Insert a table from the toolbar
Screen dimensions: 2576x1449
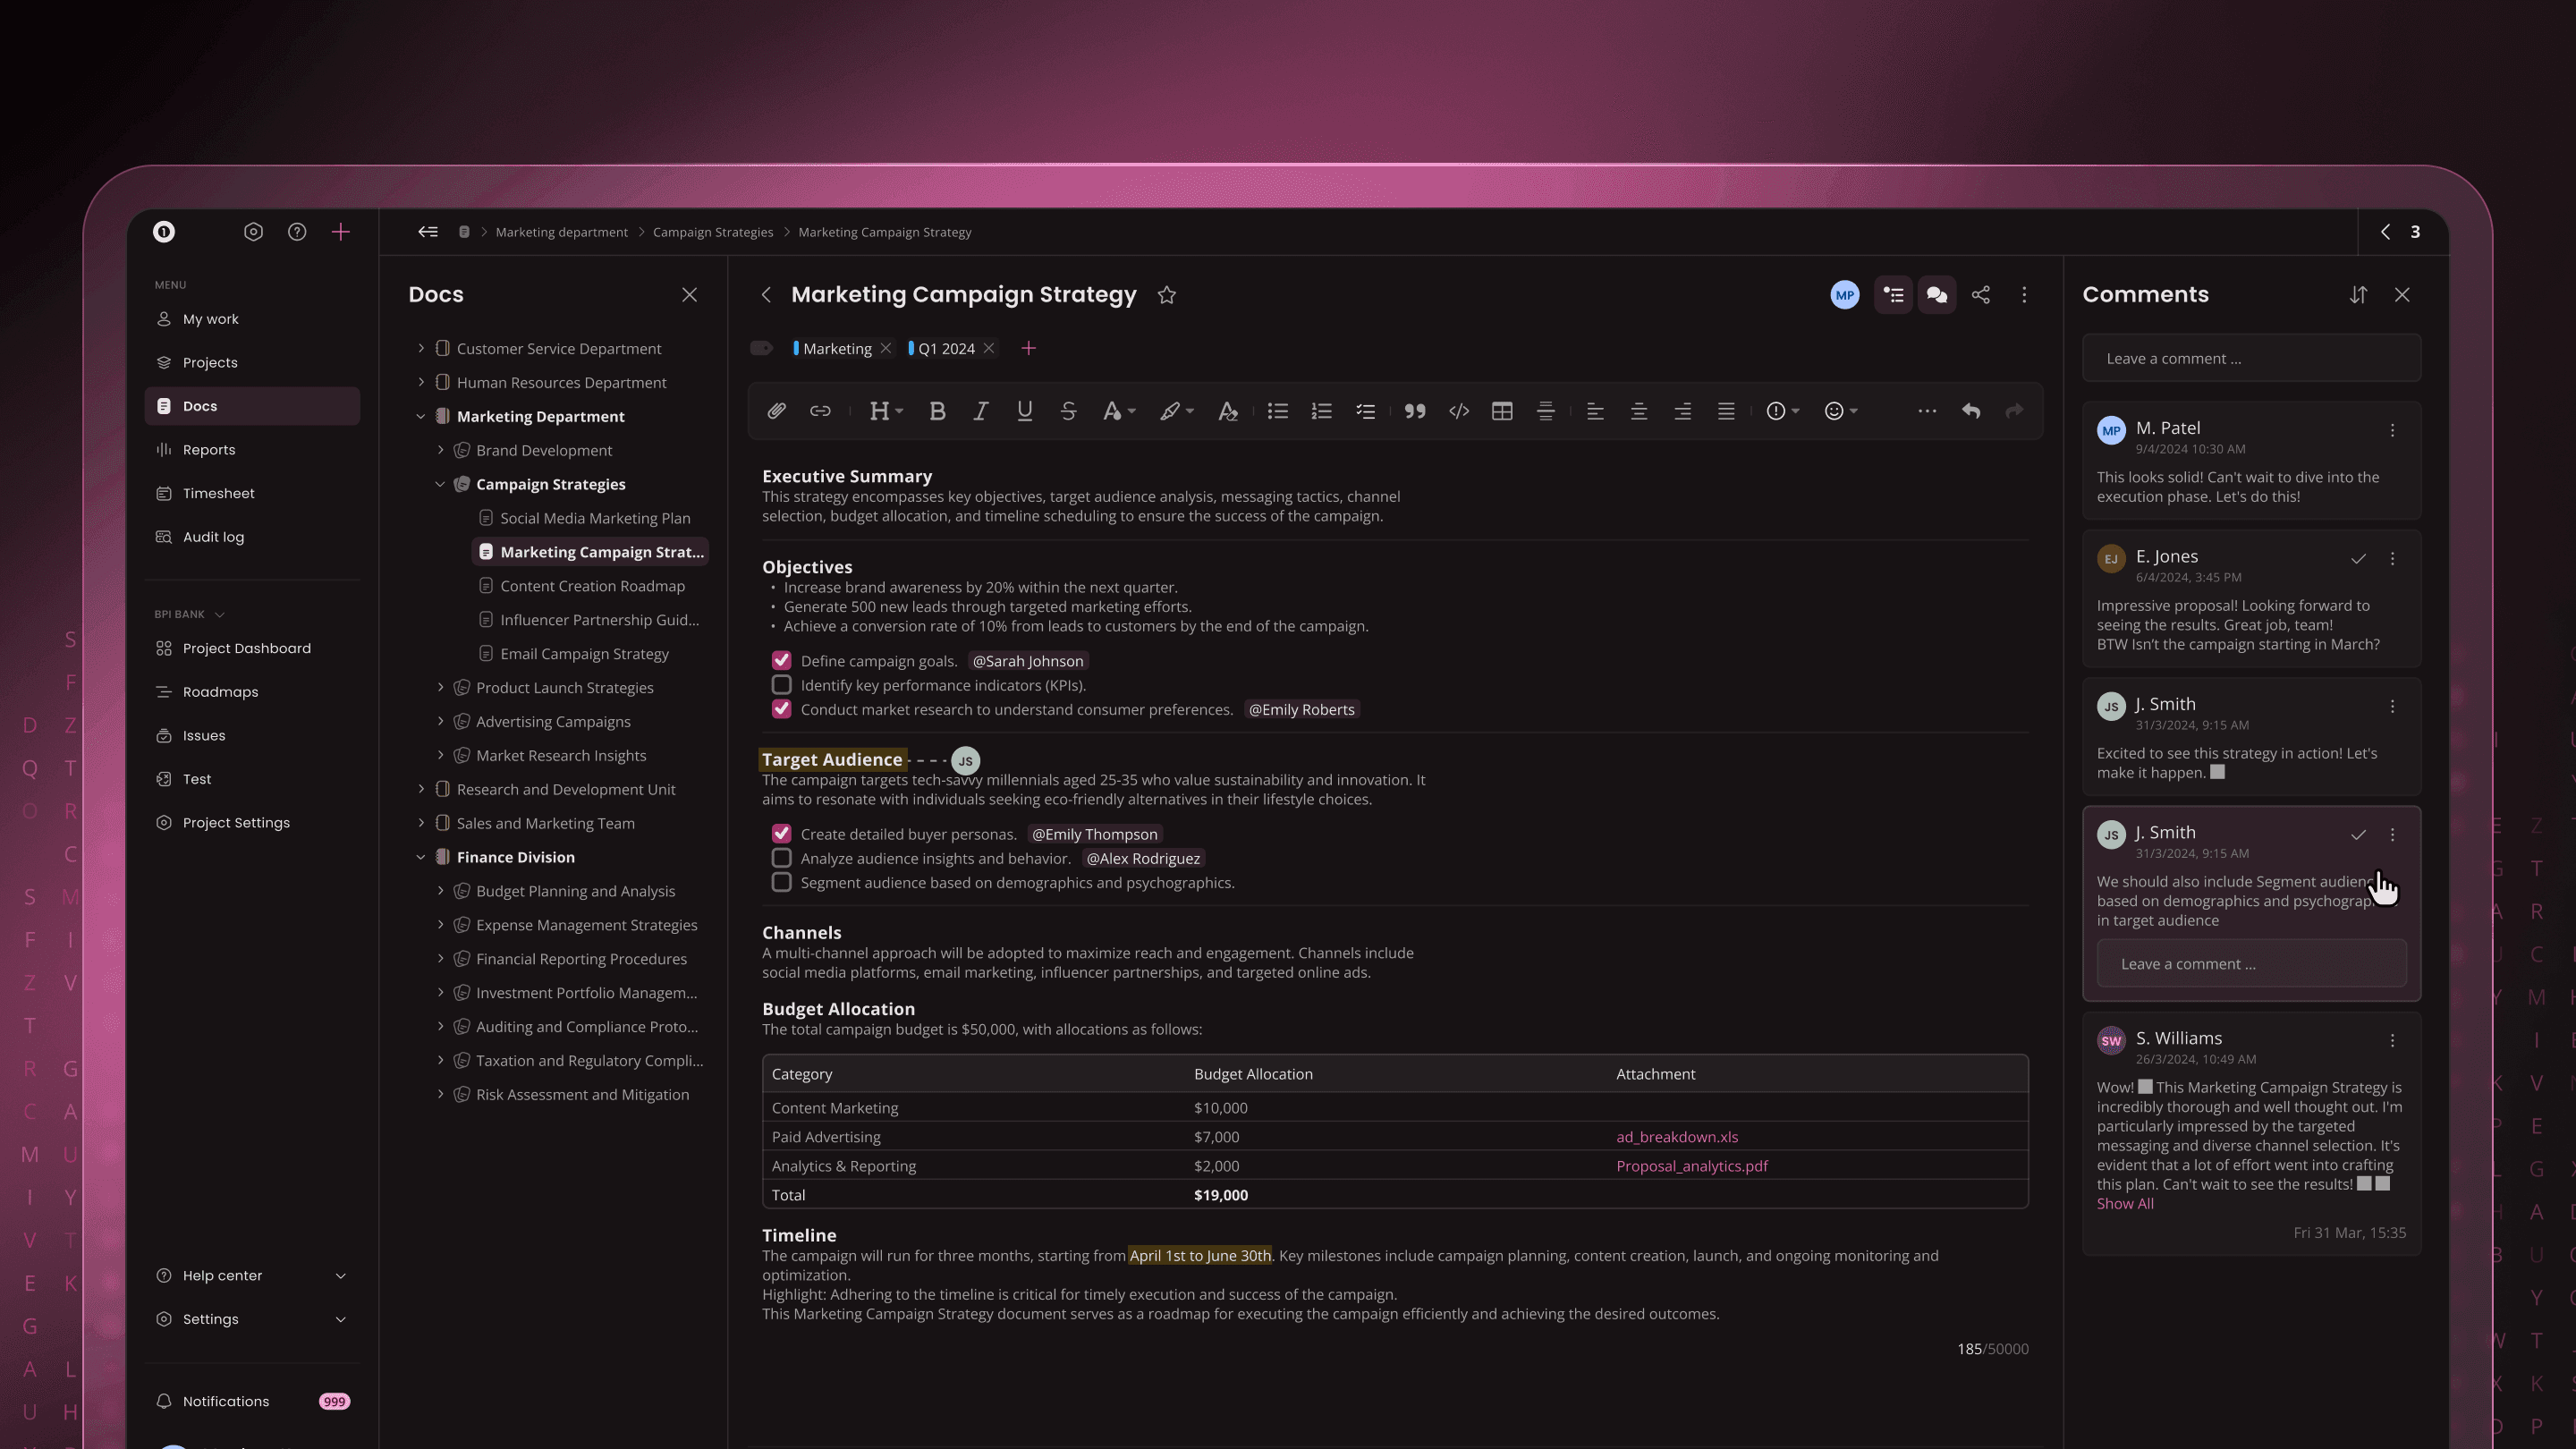[1501, 411]
